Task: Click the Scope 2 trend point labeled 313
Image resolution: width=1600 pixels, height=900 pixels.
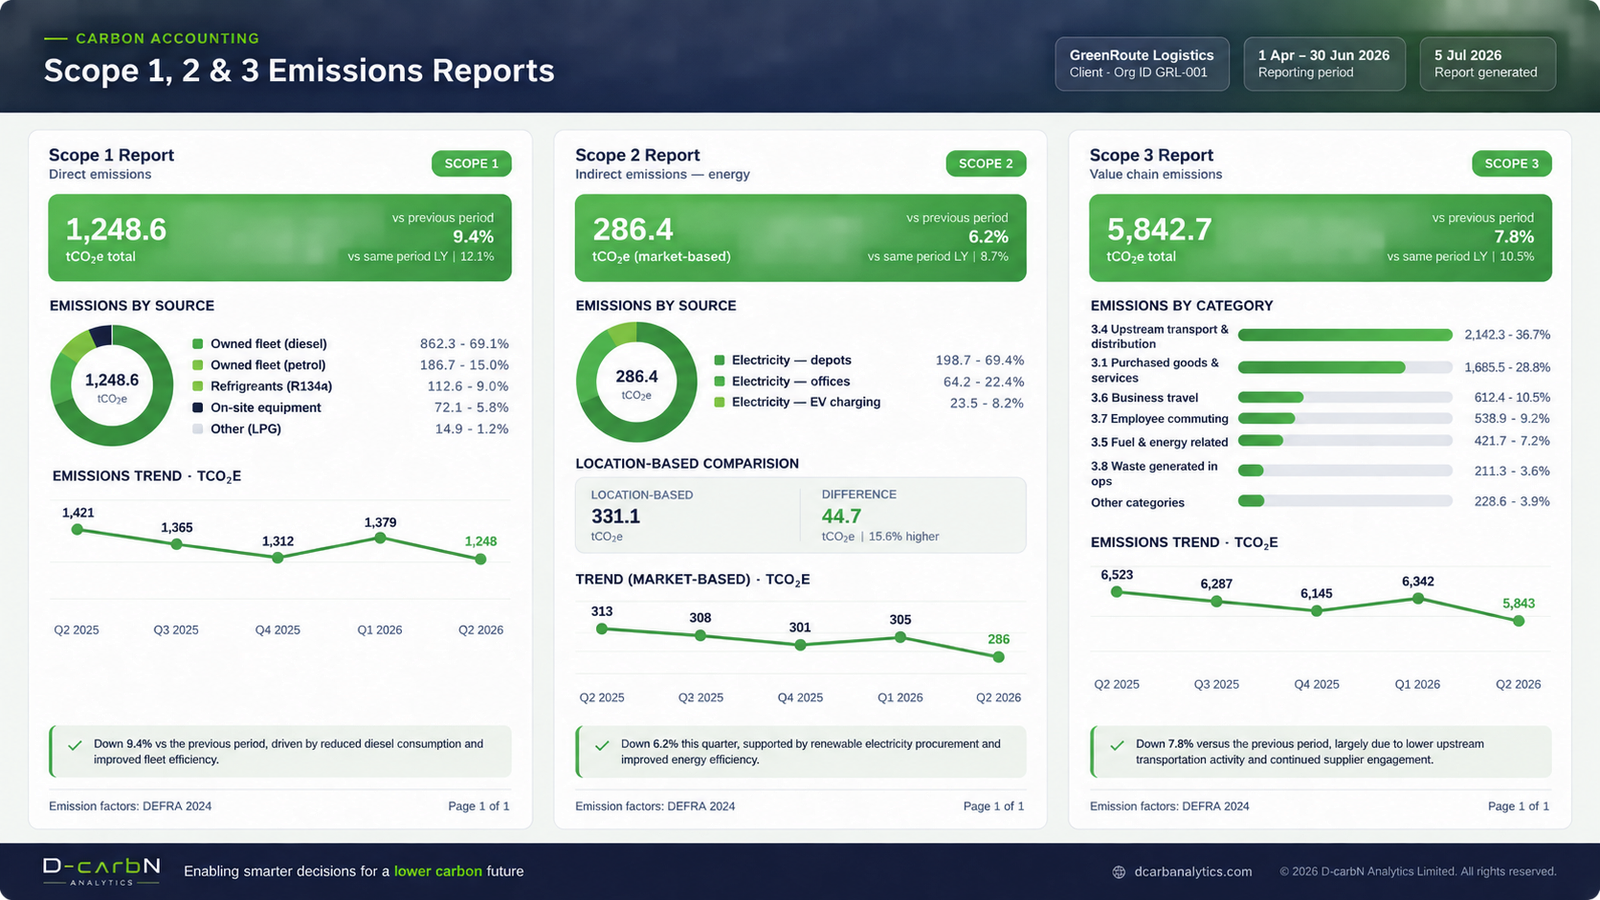Action: click(x=602, y=629)
